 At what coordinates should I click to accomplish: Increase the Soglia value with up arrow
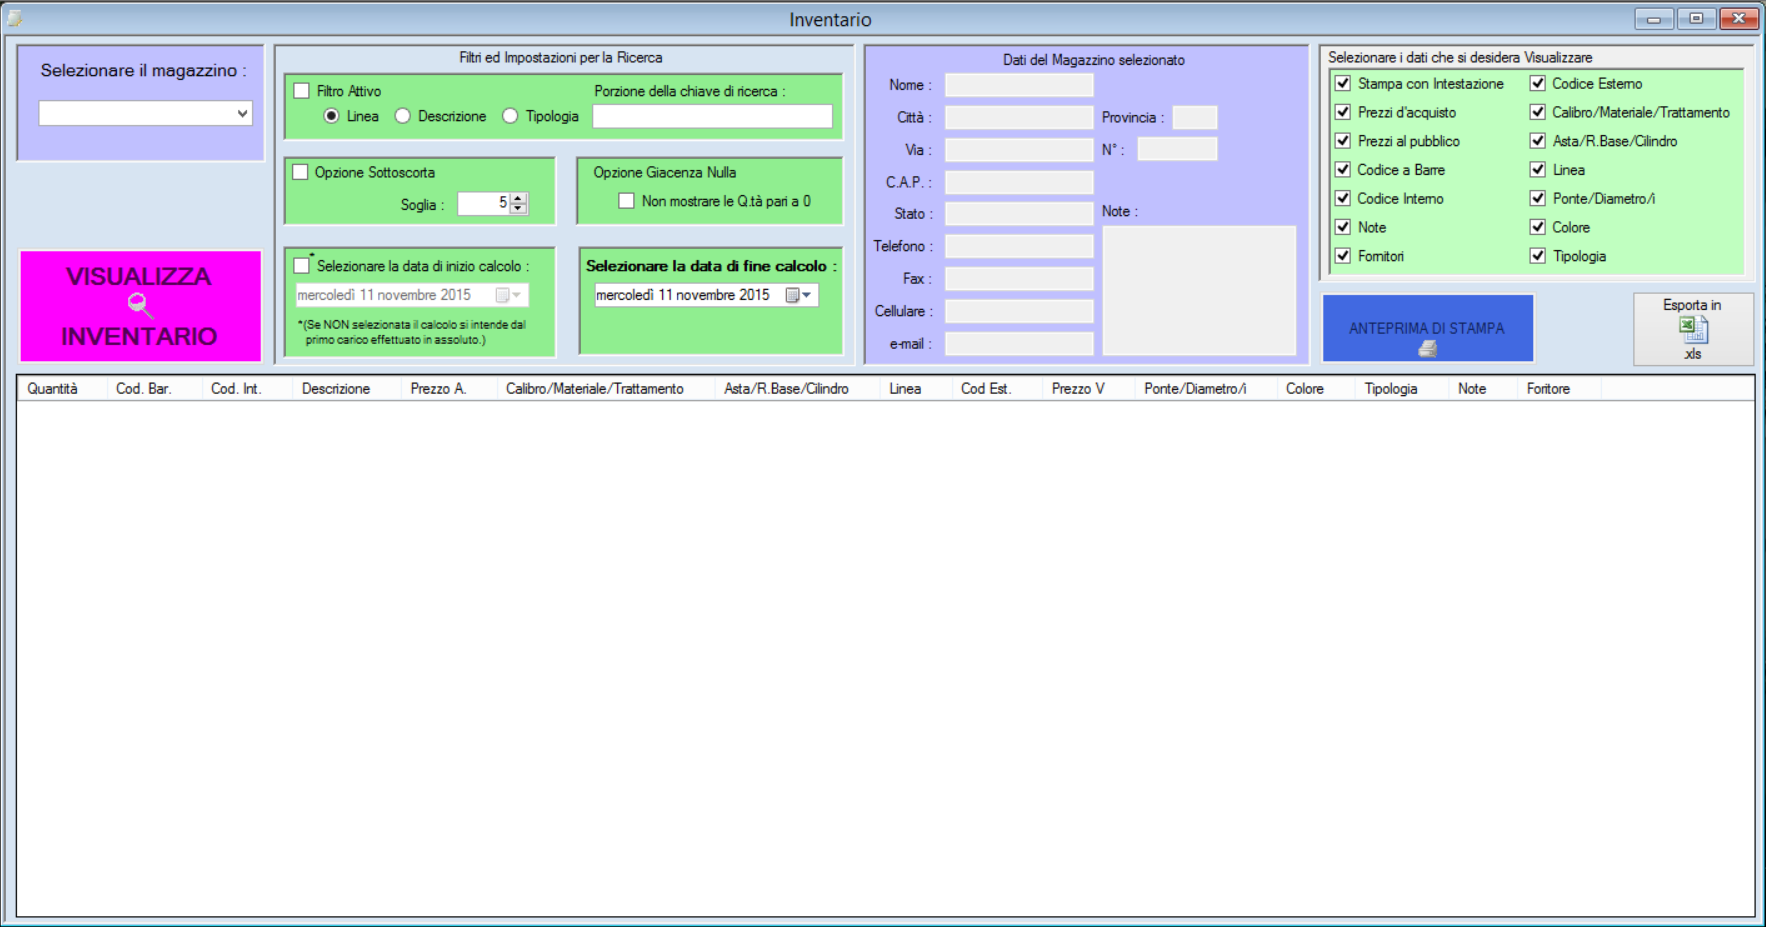518,197
